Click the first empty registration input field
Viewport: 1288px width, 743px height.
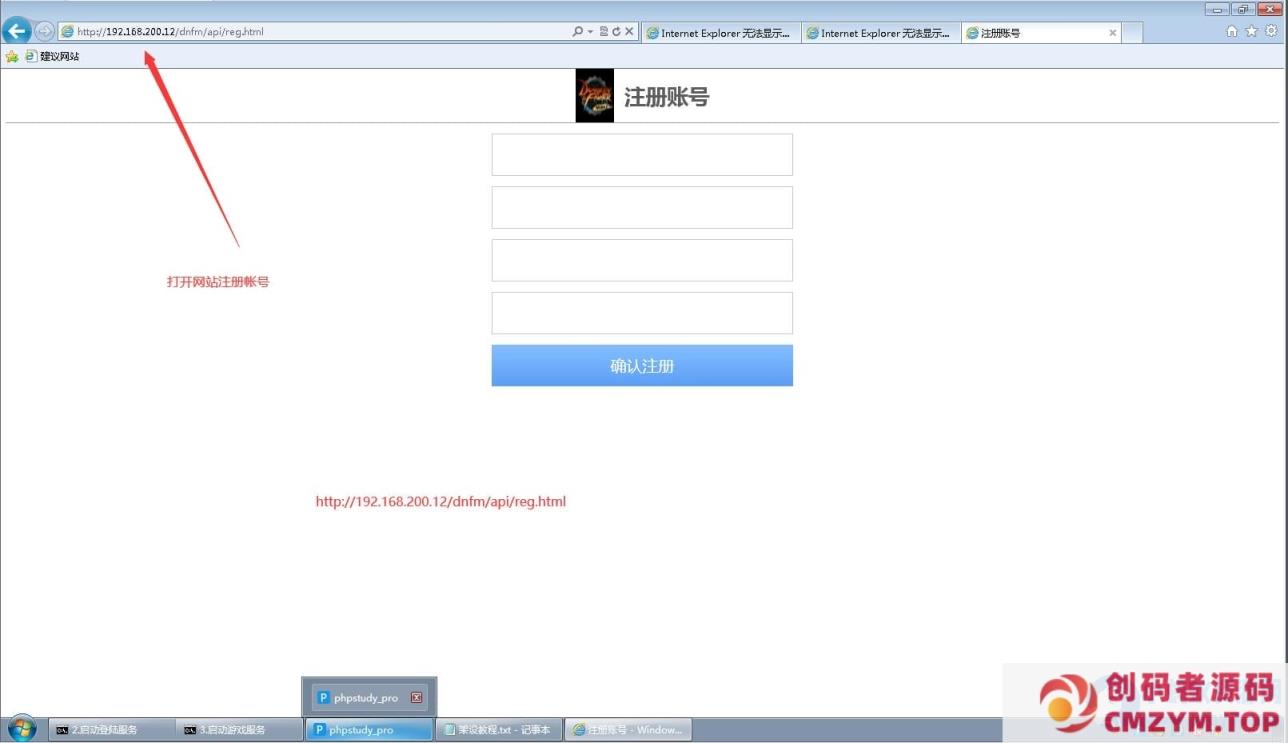coord(641,154)
